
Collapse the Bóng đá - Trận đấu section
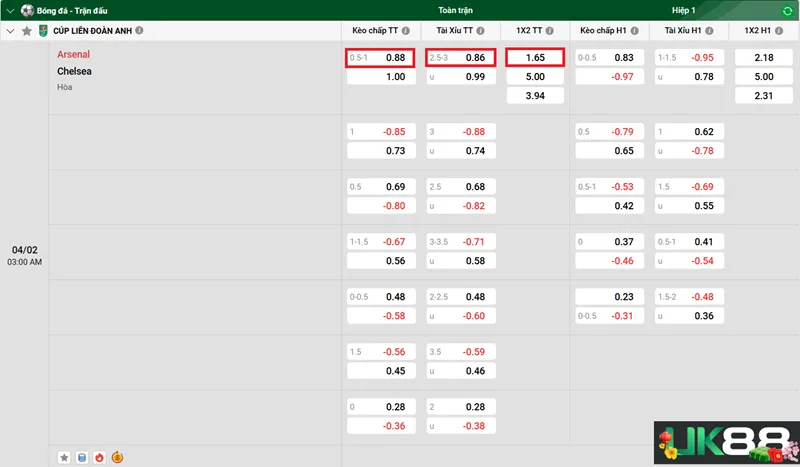[10, 10]
